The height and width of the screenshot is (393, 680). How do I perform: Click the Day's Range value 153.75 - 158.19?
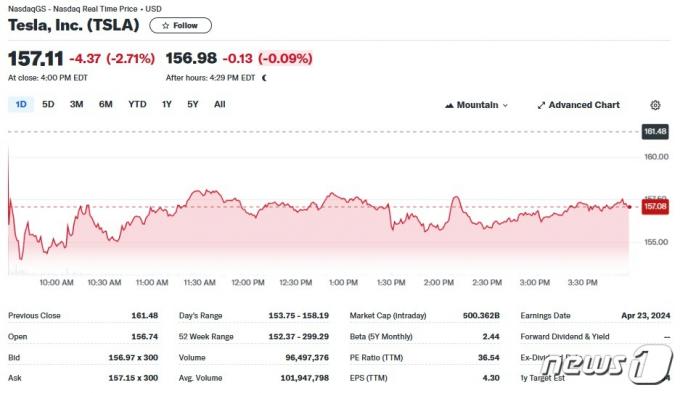tap(298, 315)
